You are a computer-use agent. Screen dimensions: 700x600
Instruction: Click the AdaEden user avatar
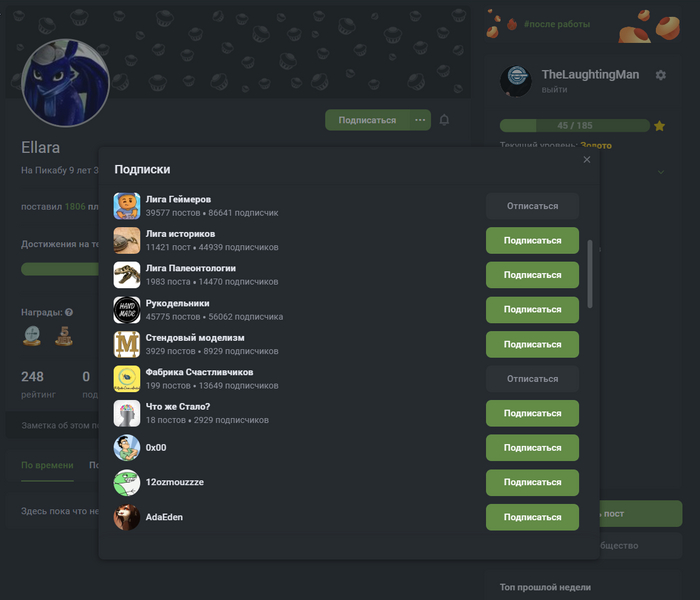tap(127, 517)
